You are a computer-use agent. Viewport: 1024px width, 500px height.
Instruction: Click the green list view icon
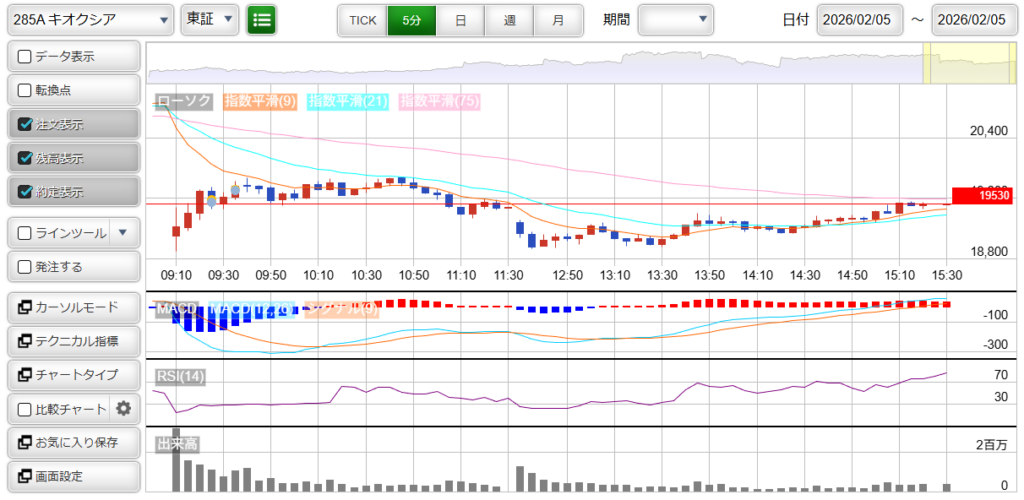point(262,19)
